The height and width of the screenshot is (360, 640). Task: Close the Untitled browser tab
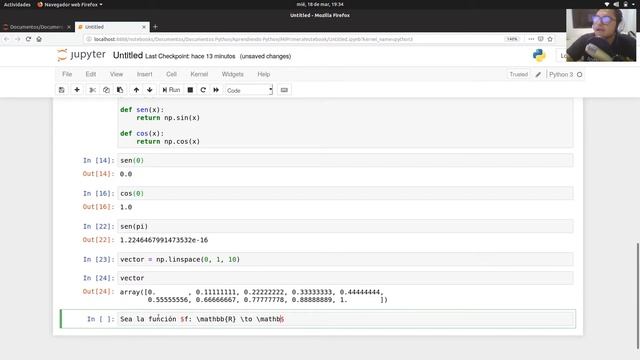coord(144,27)
